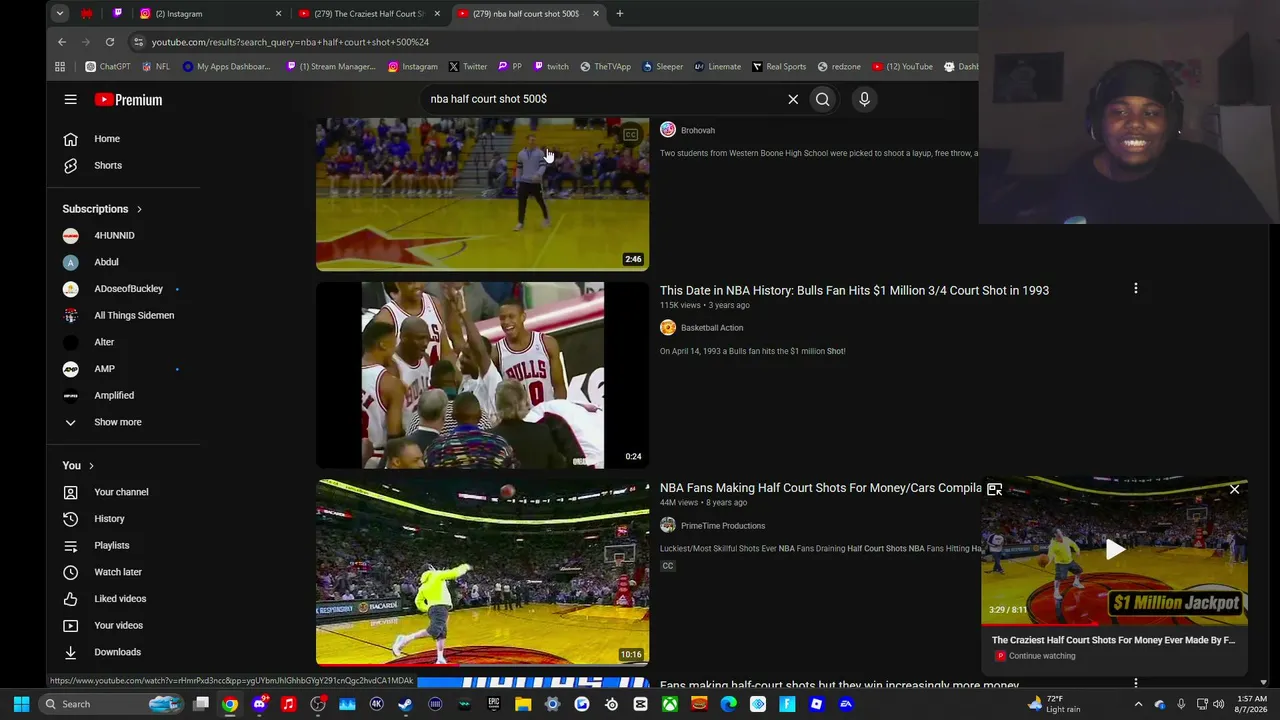Viewport: 1280px width, 720px height.
Task: Clear the search box with the X
Action: click(793, 99)
